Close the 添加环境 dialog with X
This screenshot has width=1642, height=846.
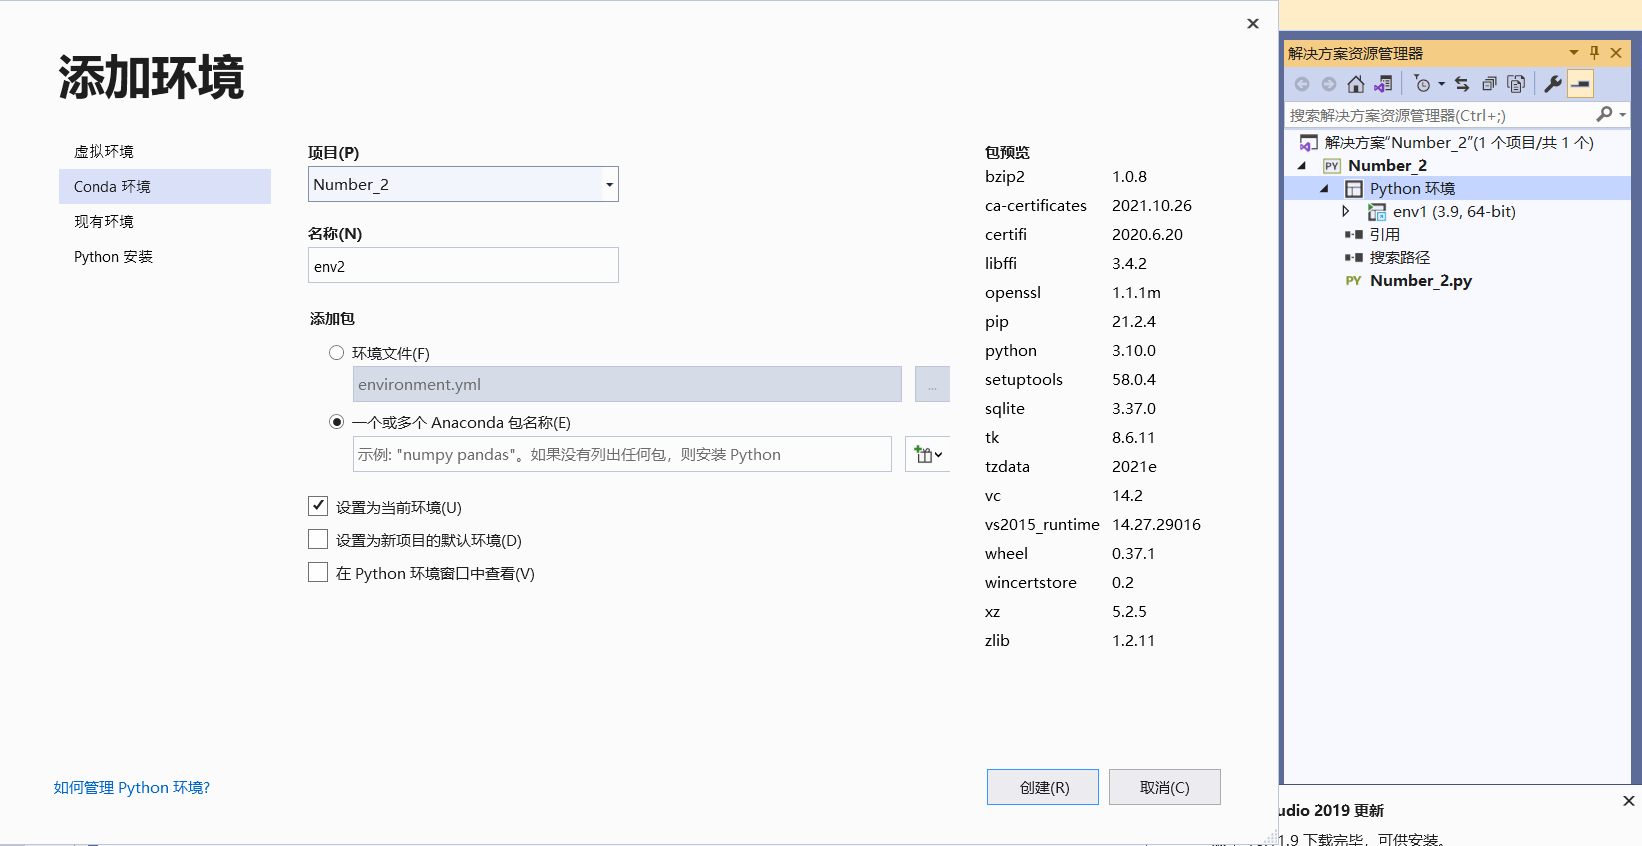click(1253, 23)
